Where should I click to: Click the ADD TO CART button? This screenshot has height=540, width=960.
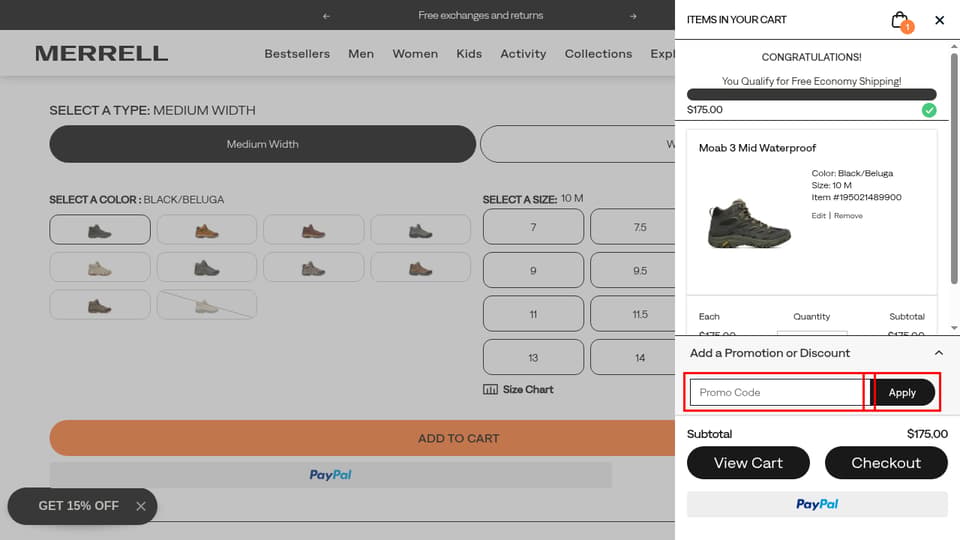pos(362,438)
